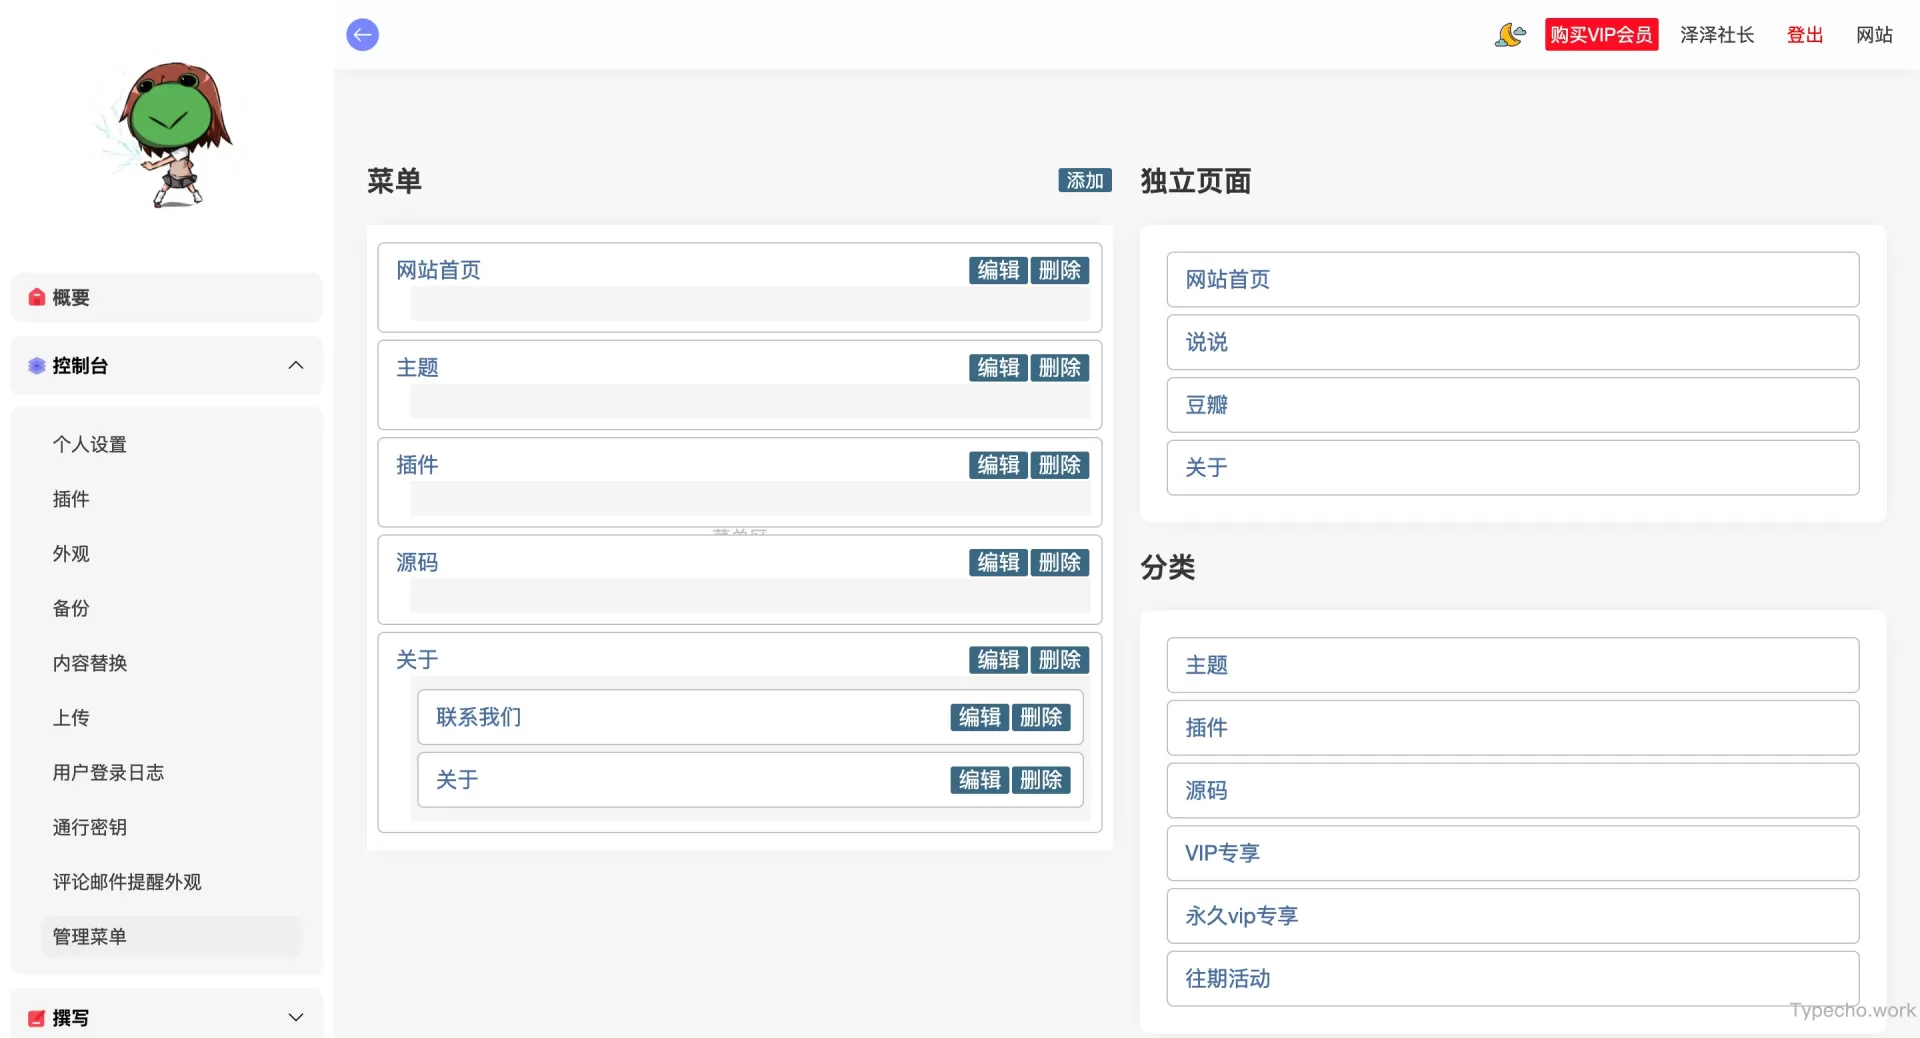Click the 购买VIP会员 button
This screenshot has height=1038, width=1920.
(1601, 33)
